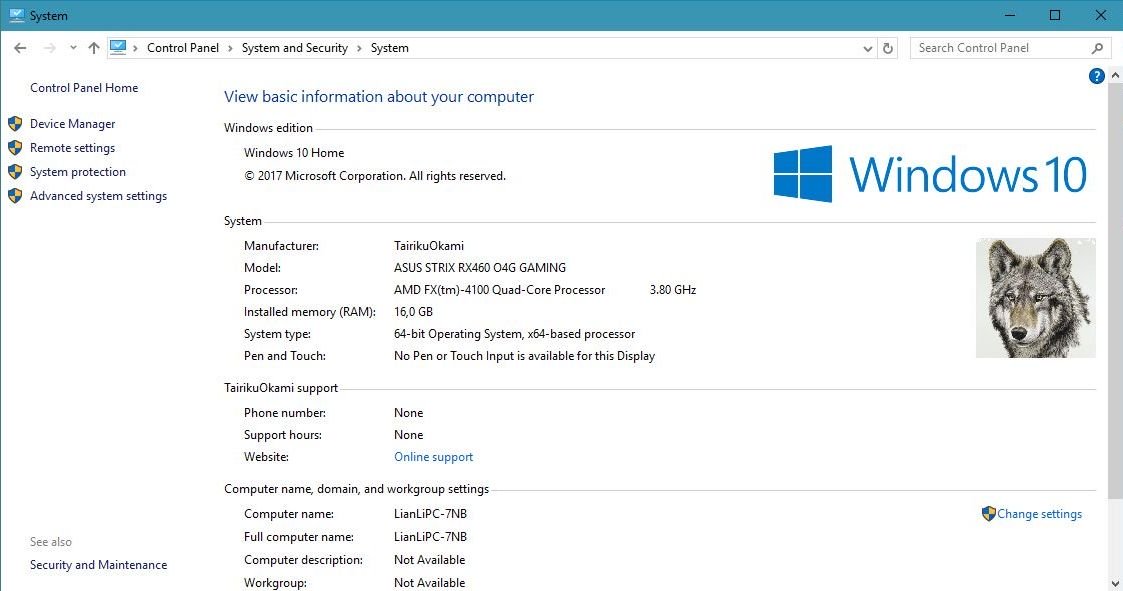The height and width of the screenshot is (591, 1123).
Task: Click the text 'Windows 10 Home'
Action: [x=294, y=153]
